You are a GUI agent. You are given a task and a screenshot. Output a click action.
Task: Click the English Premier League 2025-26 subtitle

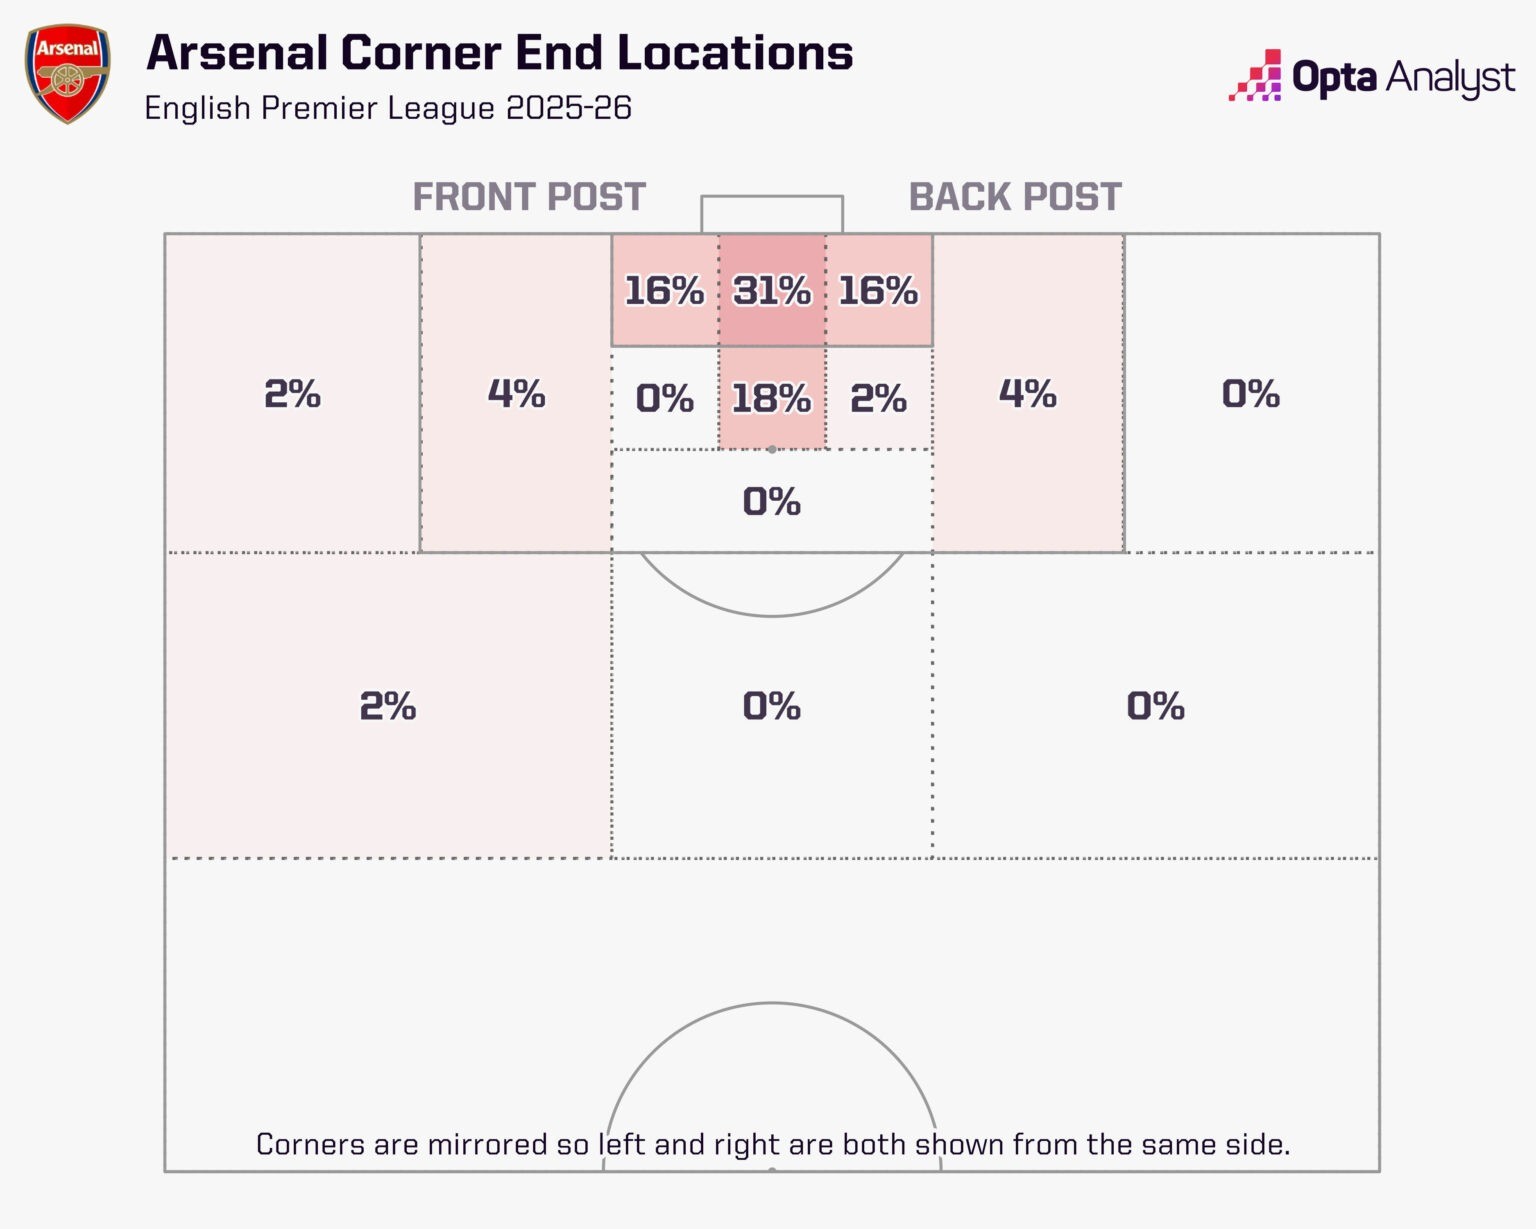tap(387, 108)
